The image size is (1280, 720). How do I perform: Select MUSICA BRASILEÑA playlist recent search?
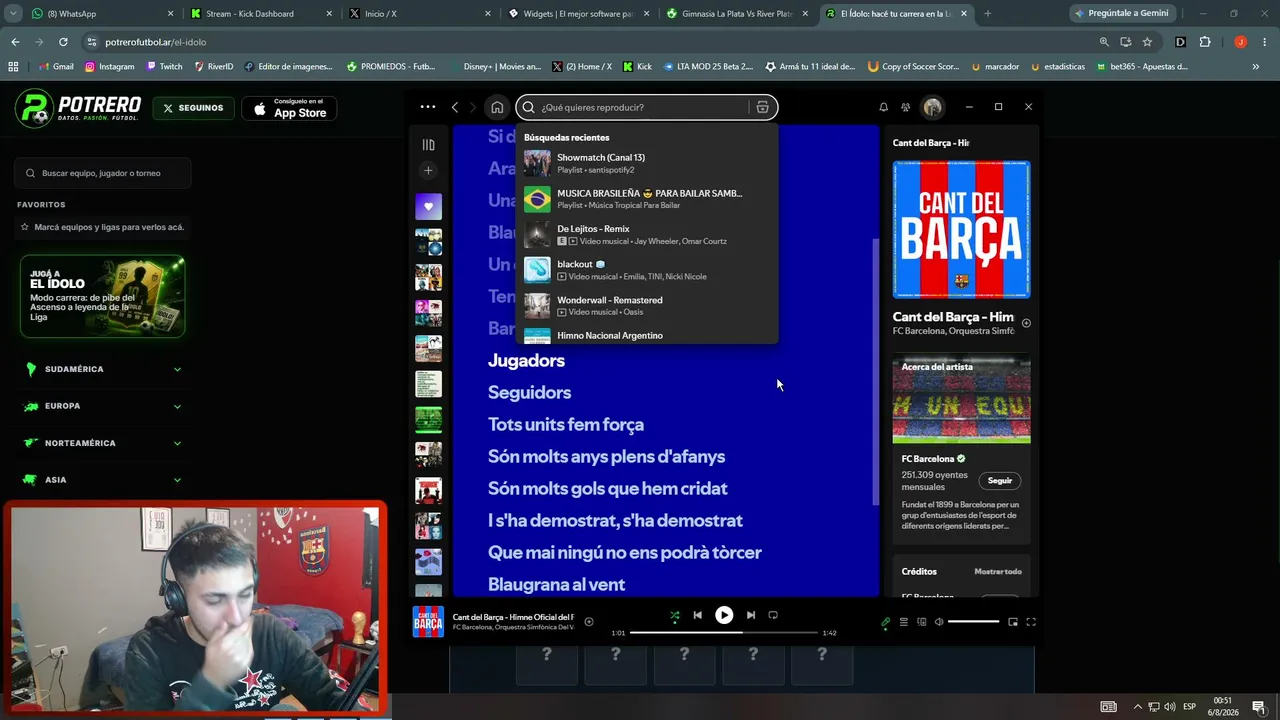pos(646,199)
